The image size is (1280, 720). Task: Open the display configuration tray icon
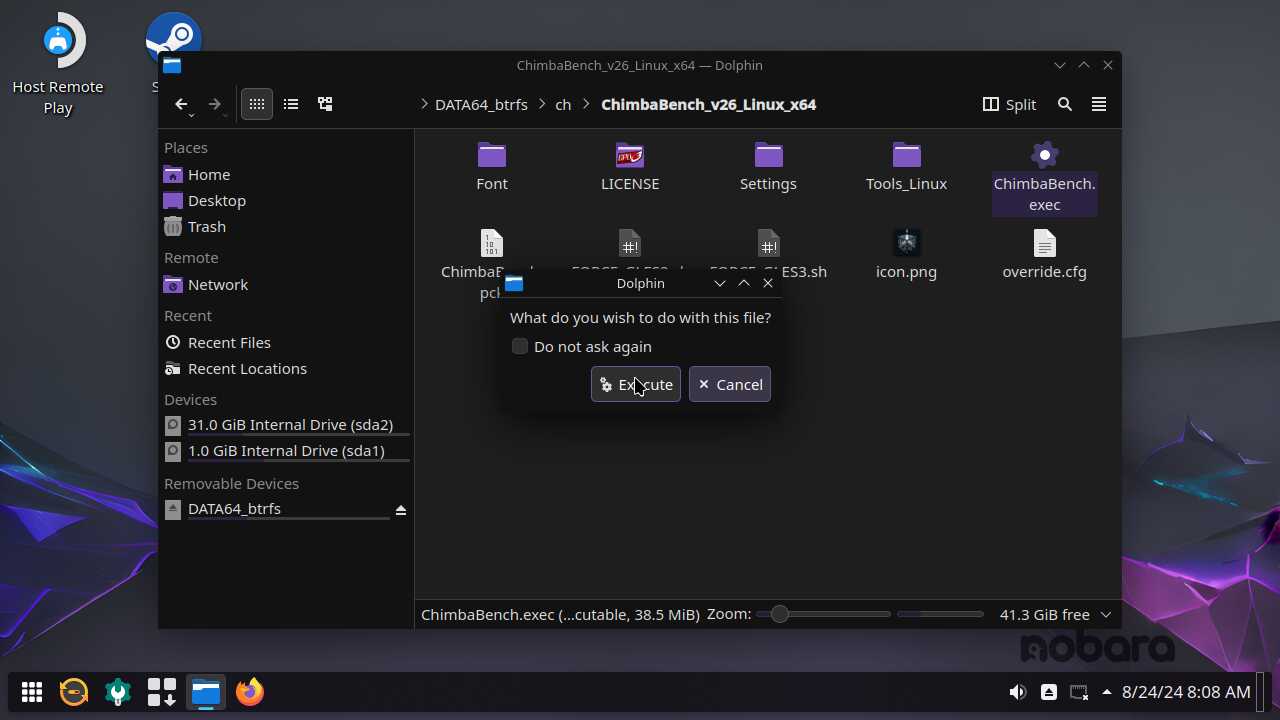pyautogui.click(x=1078, y=692)
